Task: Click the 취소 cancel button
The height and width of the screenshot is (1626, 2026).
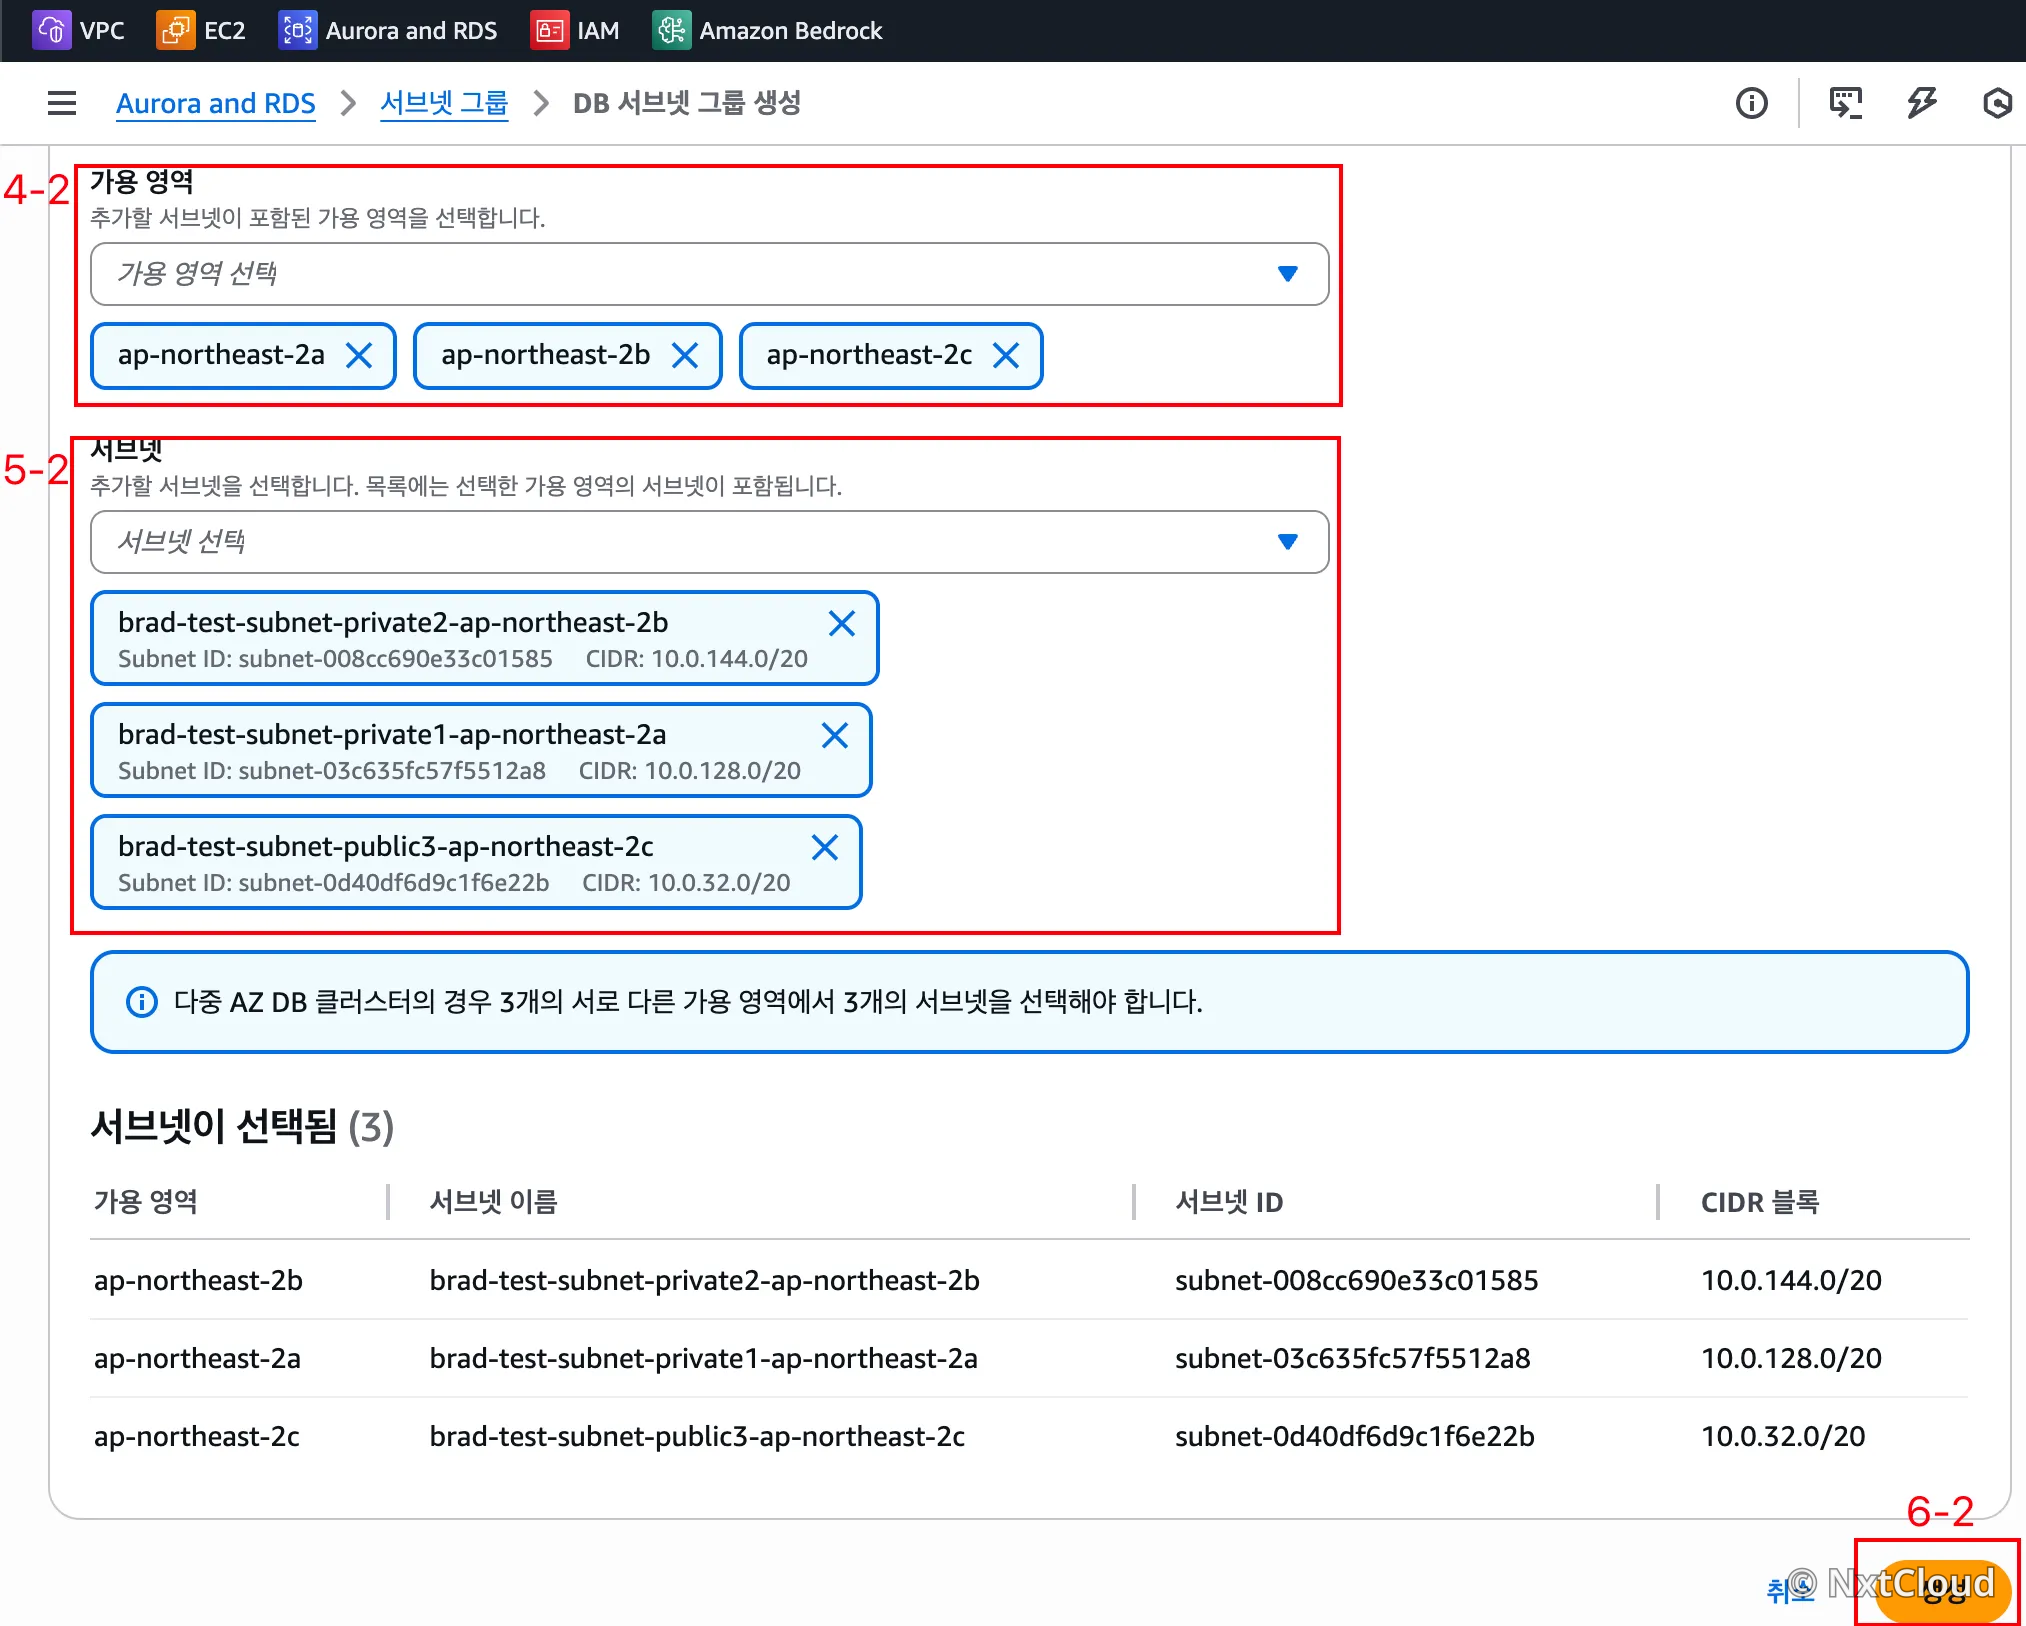Action: tap(1791, 1589)
